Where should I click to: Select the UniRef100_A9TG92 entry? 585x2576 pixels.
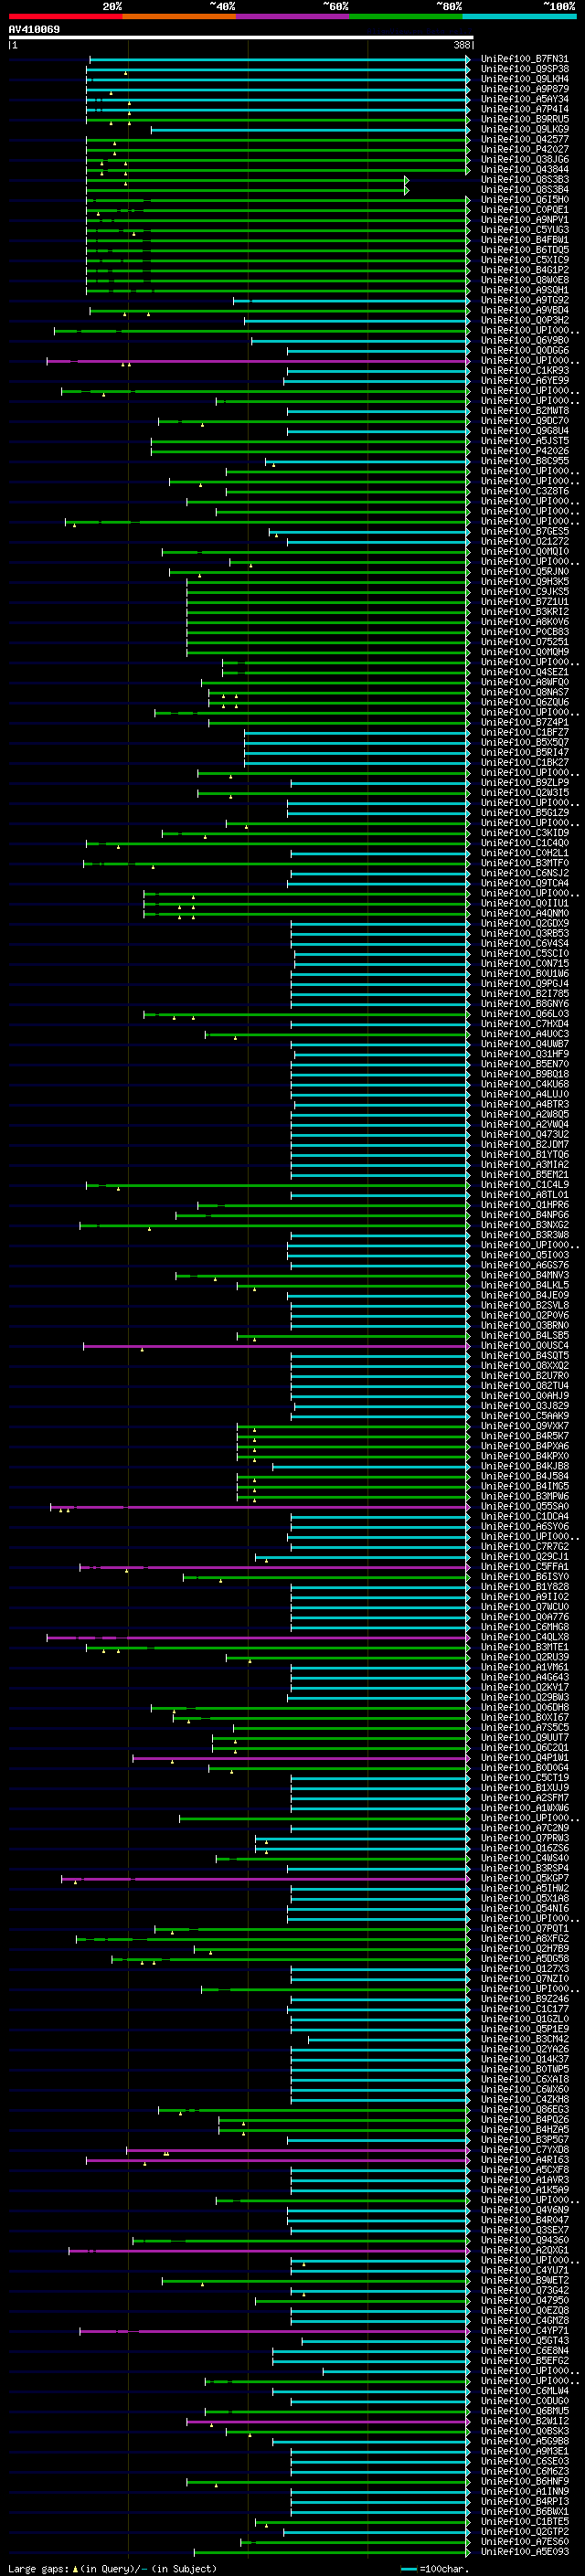click(x=525, y=300)
